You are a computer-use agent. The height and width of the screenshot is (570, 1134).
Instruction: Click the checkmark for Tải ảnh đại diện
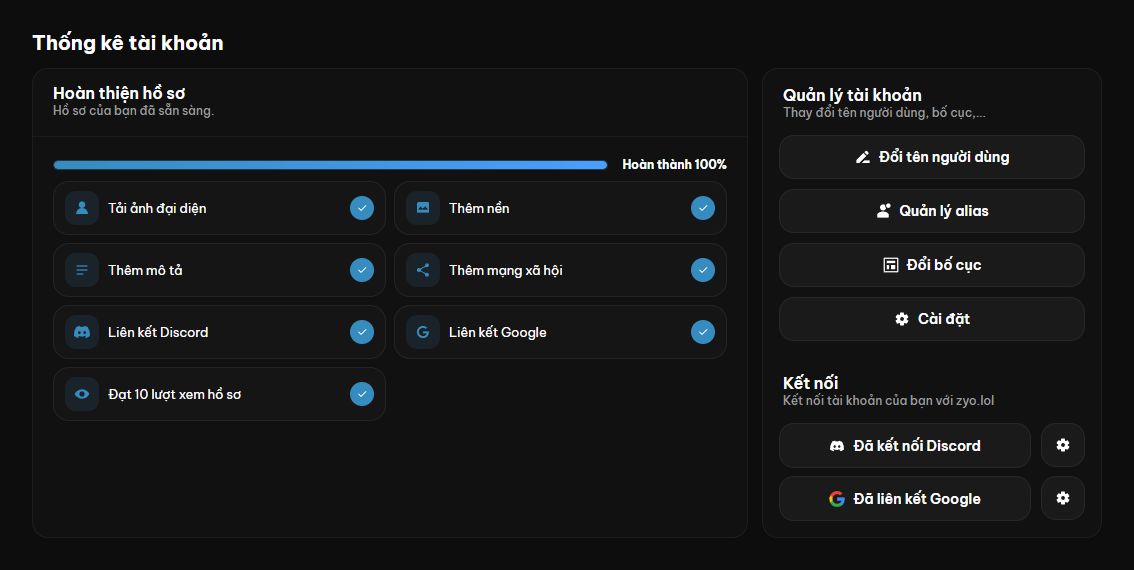click(x=362, y=208)
